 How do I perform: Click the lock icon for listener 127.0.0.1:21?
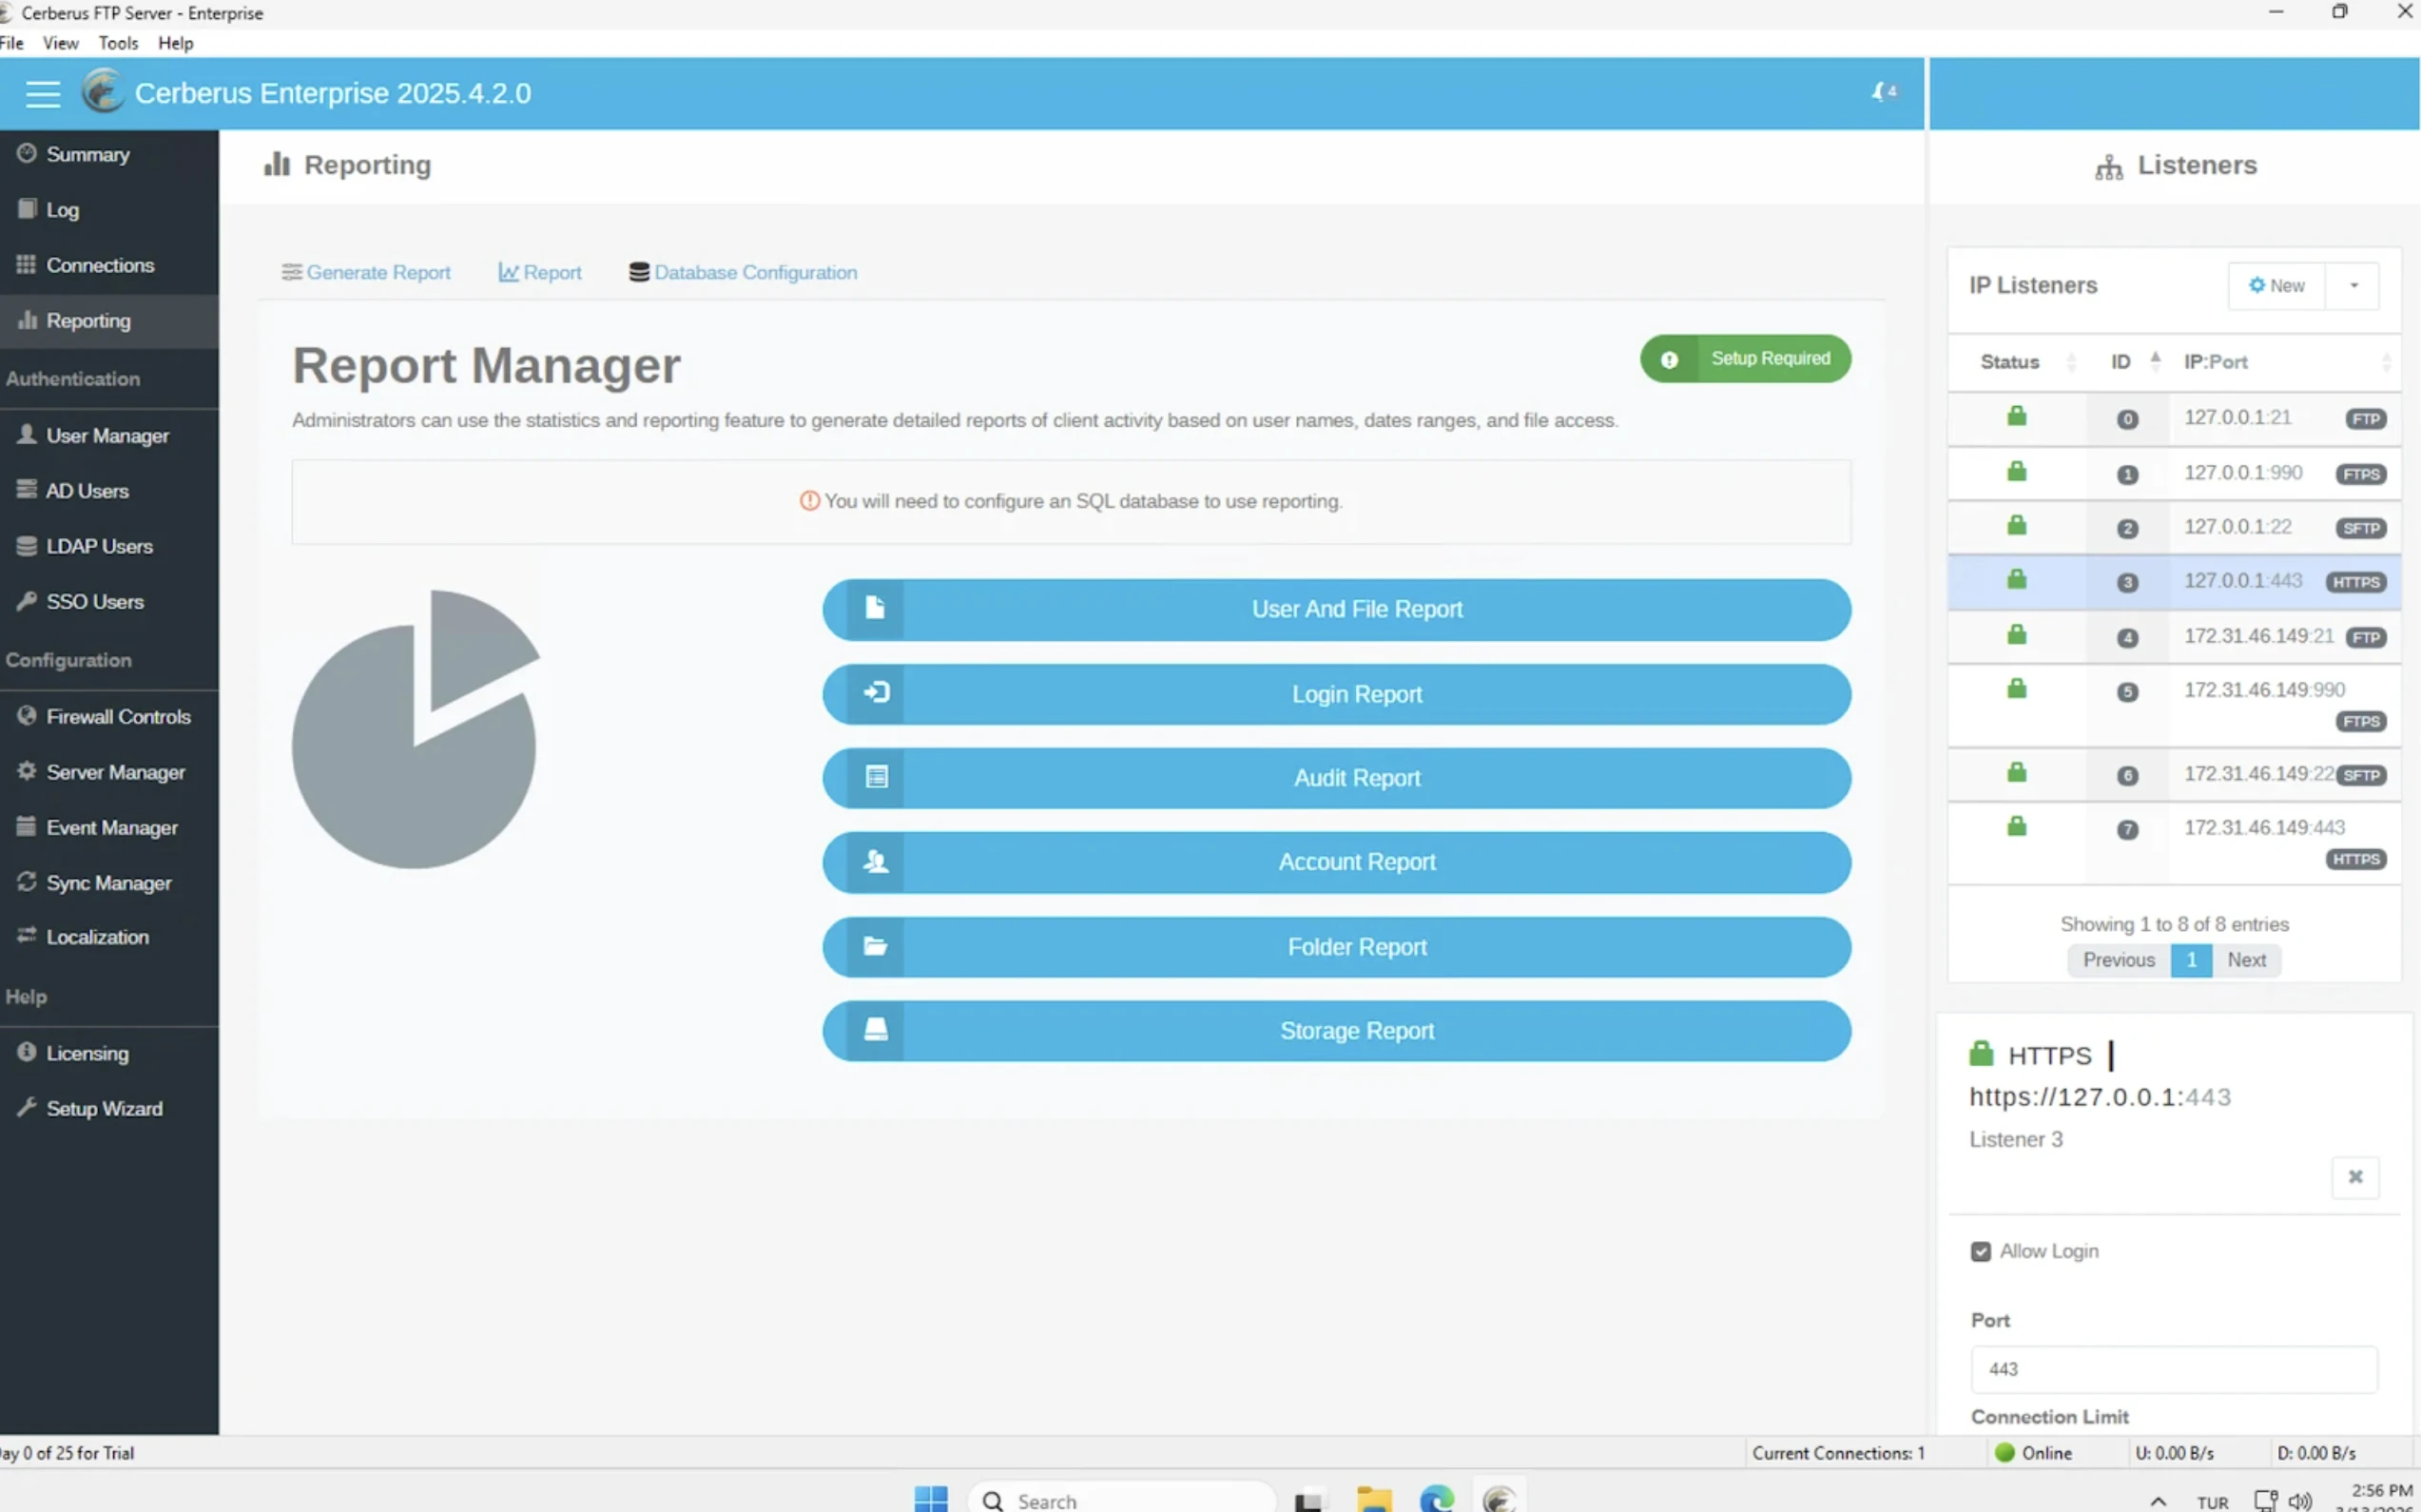(2016, 417)
